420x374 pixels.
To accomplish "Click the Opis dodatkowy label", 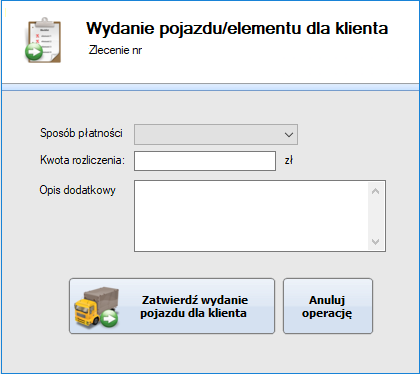I will [x=78, y=190].
